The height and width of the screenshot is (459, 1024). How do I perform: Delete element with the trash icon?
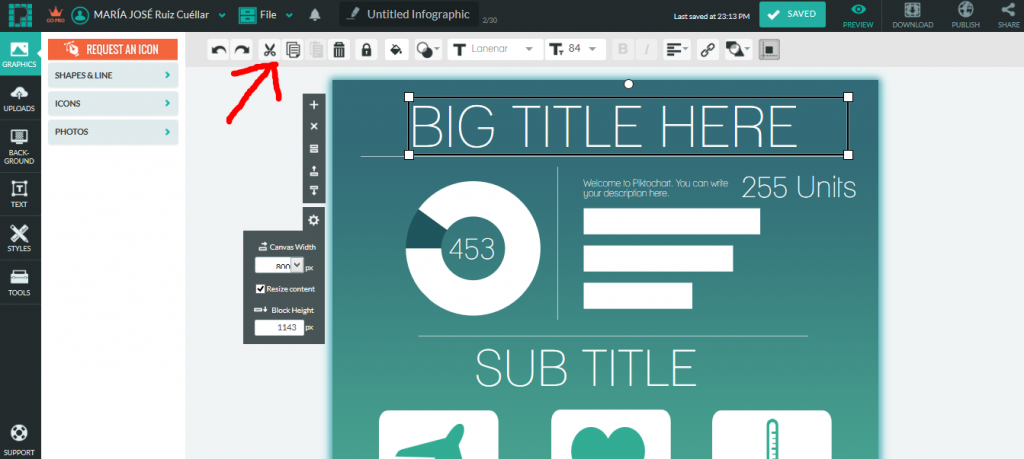pyautogui.click(x=339, y=50)
